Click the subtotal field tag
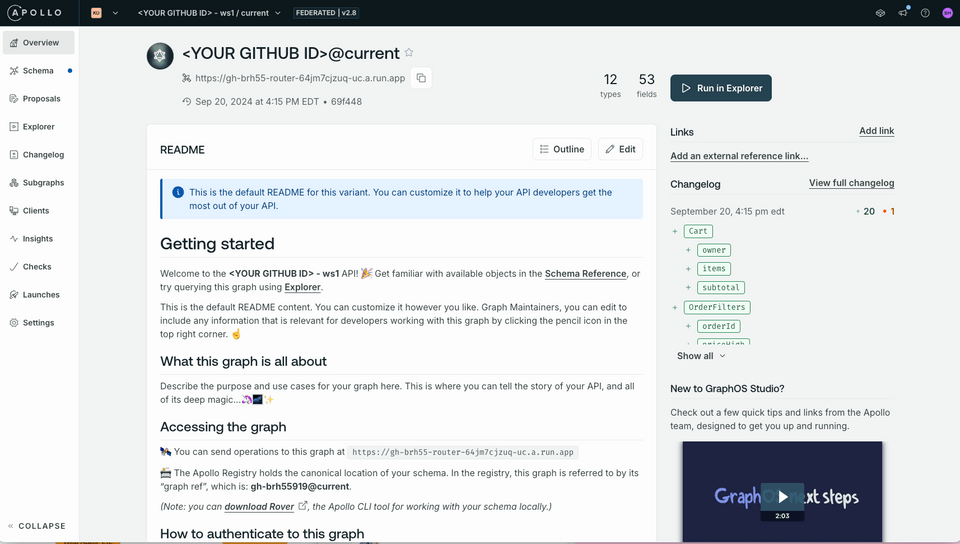Viewport: 960px width, 544px height. (721, 288)
